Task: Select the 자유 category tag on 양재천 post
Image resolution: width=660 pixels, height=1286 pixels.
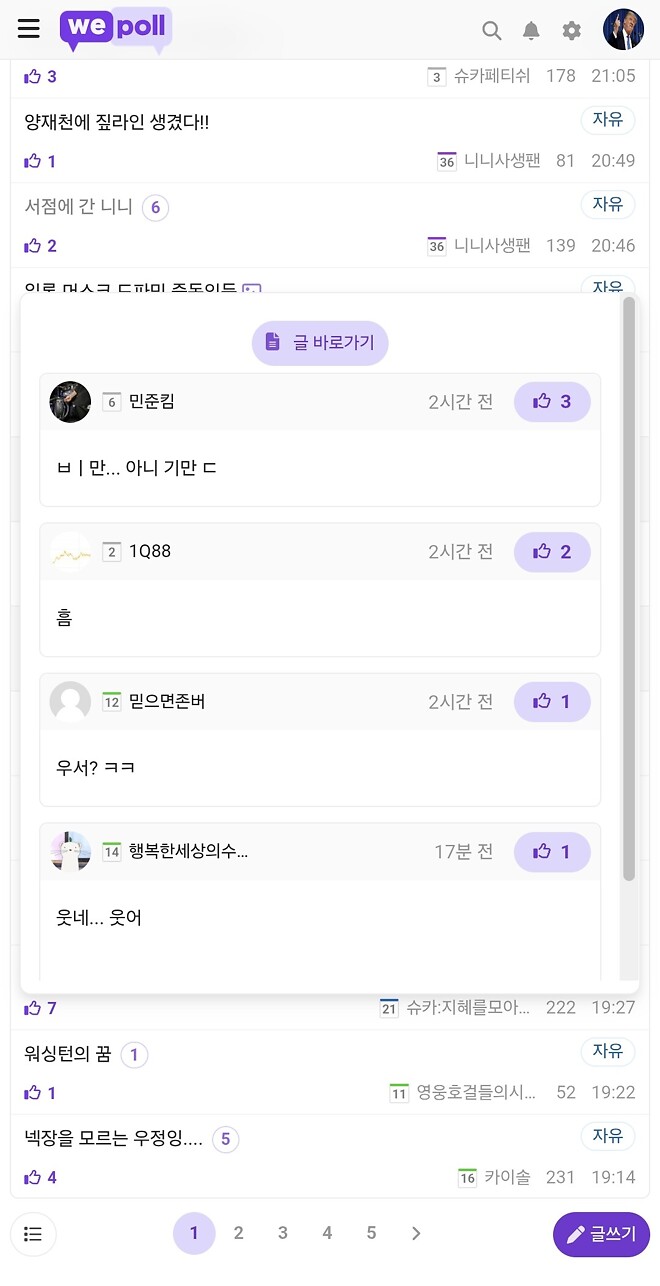Action: point(607,119)
